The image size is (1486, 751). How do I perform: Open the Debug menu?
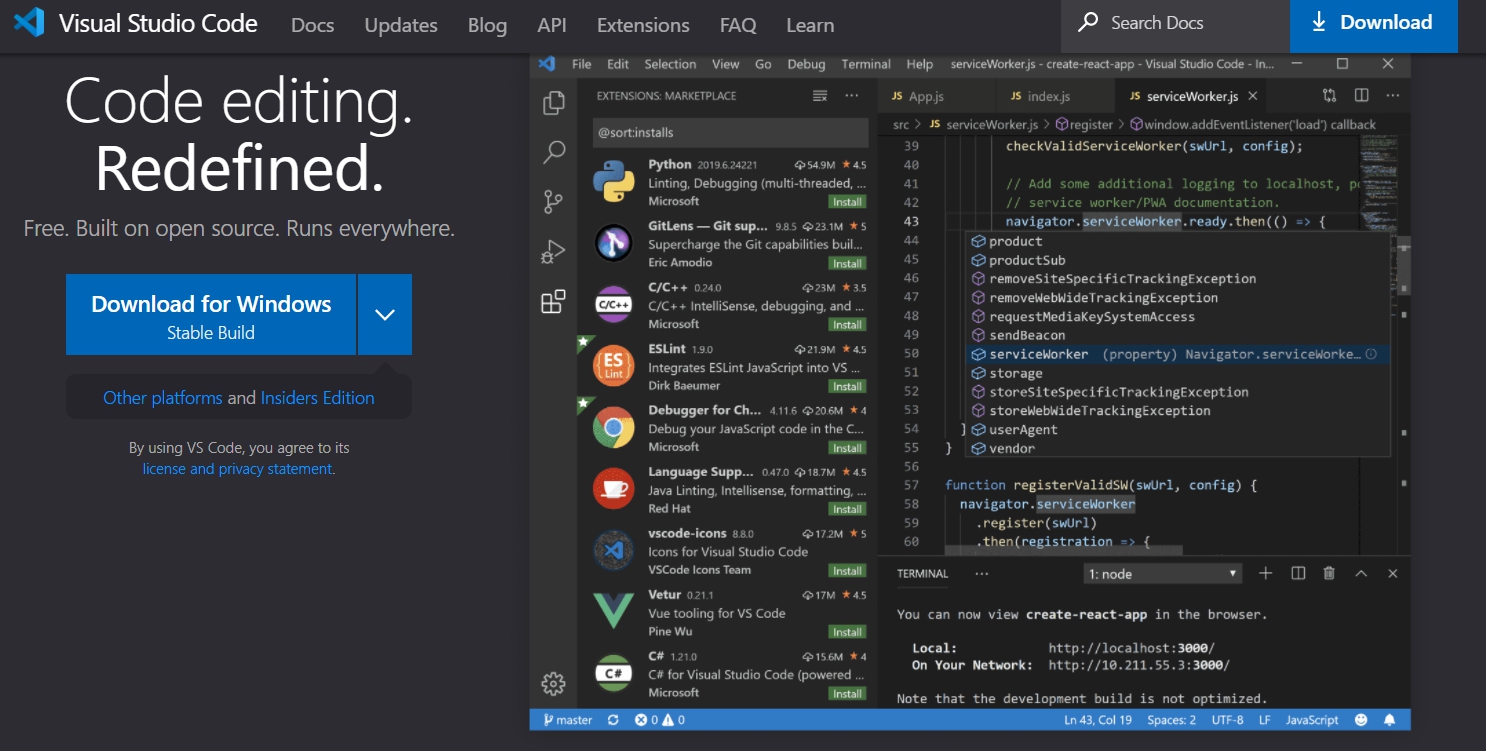tap(806, 64)
